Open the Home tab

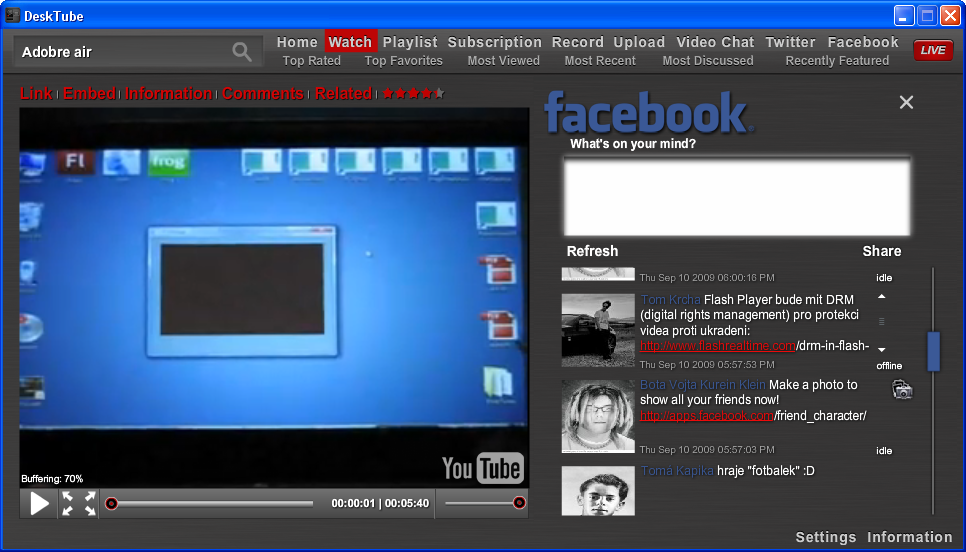[297, 42]
